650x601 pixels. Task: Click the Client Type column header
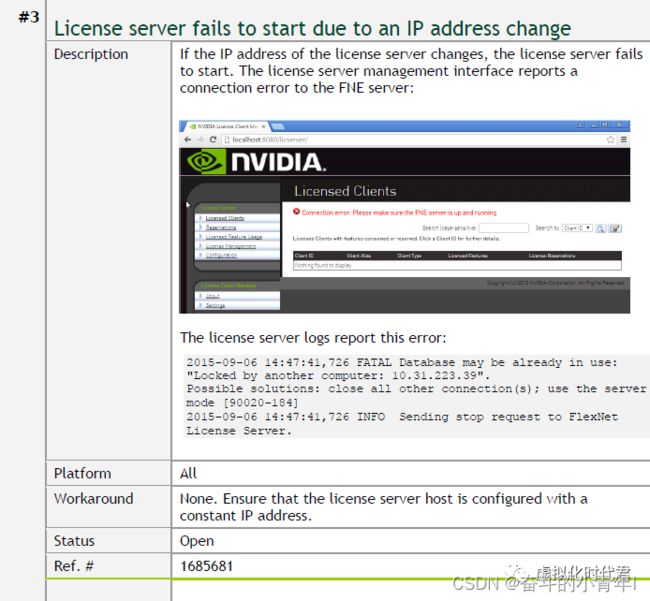tap(409, 256)
